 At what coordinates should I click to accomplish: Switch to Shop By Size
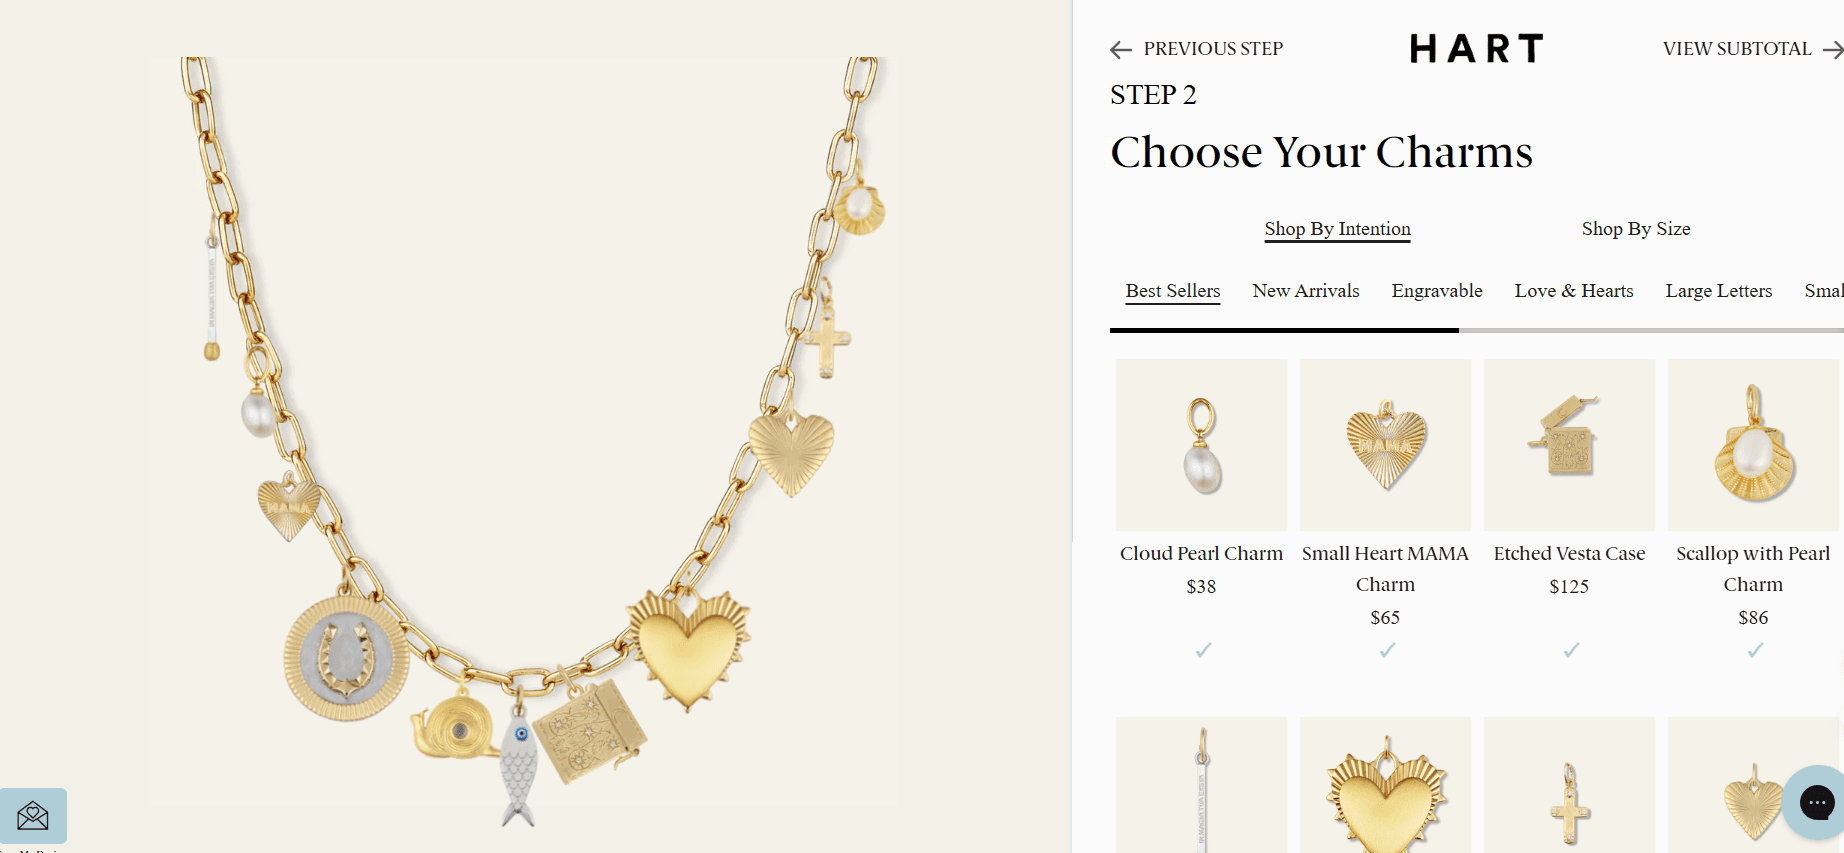coord(1636,228)
